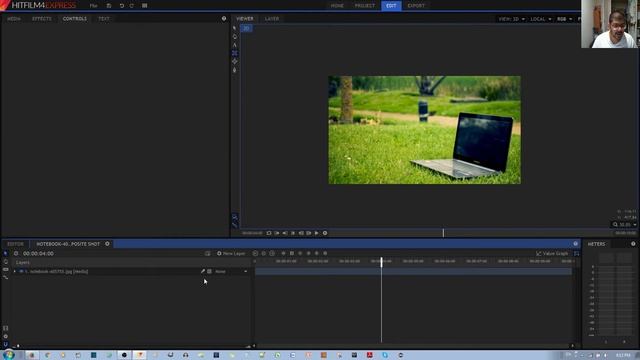The height and width of the screenshot is (360, 640).
Task: Click the layer dimension cube icon
Action: [209, 271]
